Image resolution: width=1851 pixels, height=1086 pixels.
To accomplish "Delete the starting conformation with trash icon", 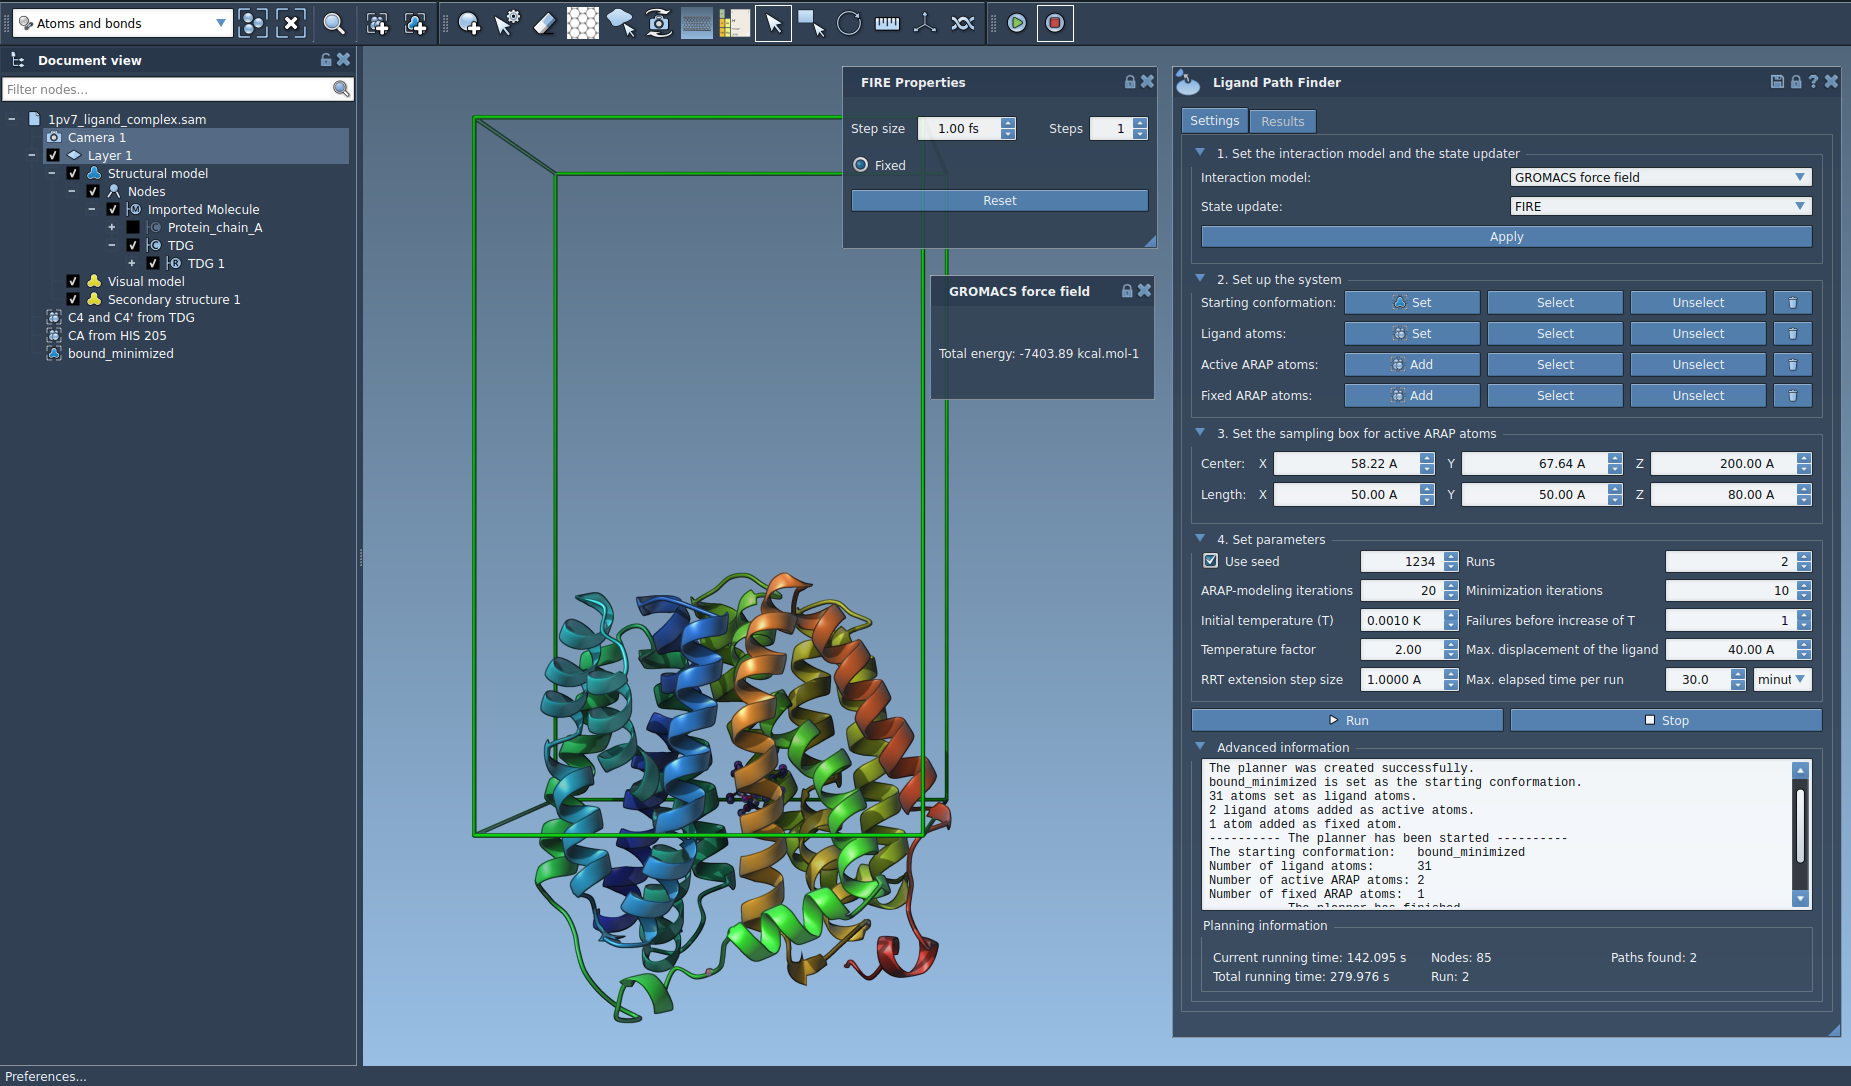I will tap(1792, 303).
